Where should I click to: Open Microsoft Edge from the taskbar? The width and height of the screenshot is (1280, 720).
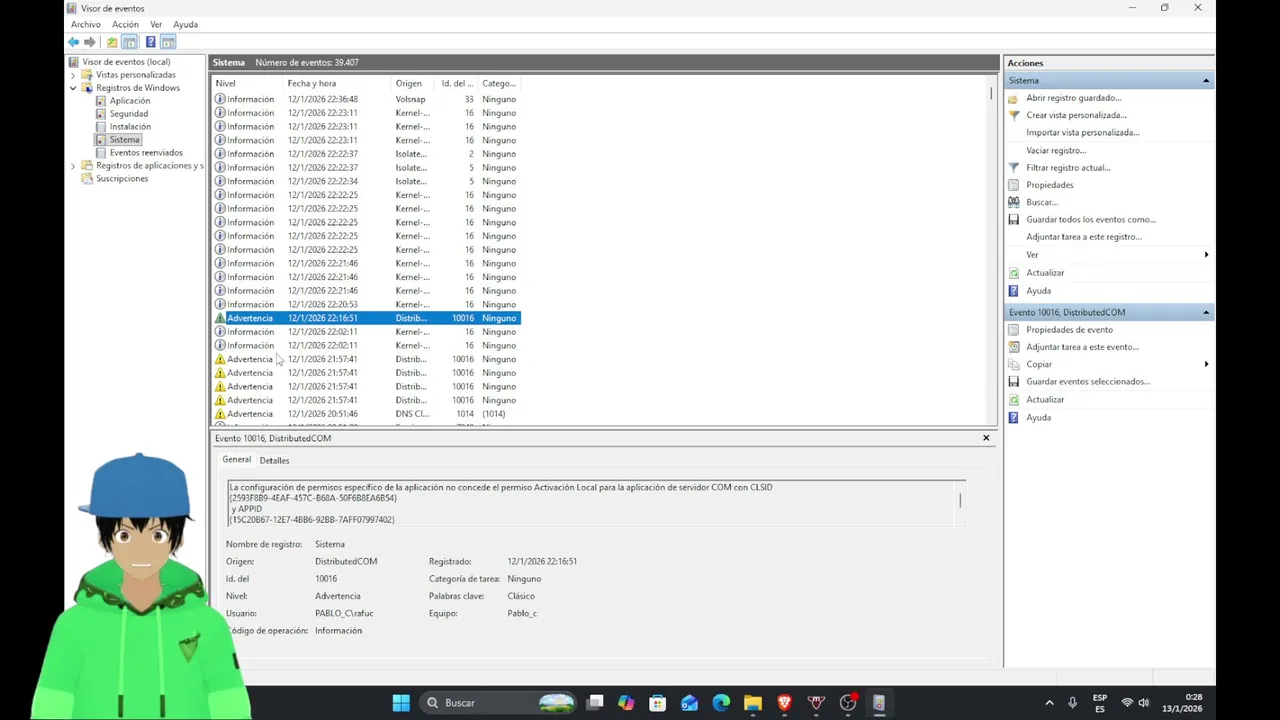721,703
